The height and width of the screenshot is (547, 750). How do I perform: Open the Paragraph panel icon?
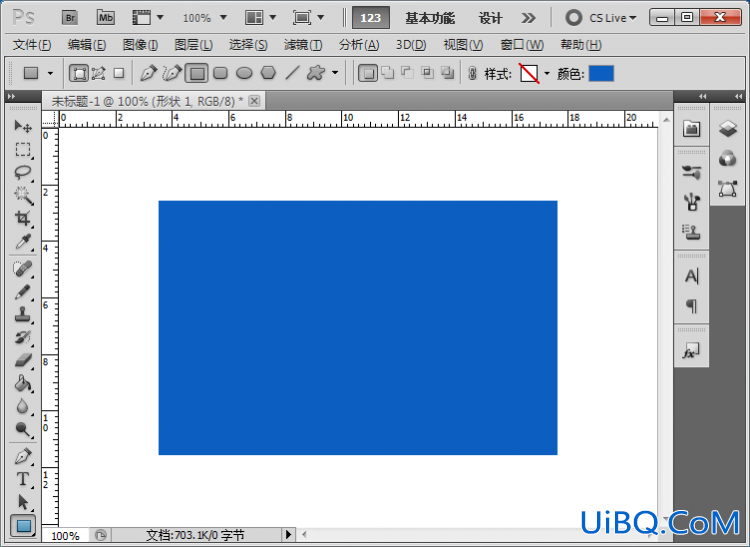[x=692, y=306]
